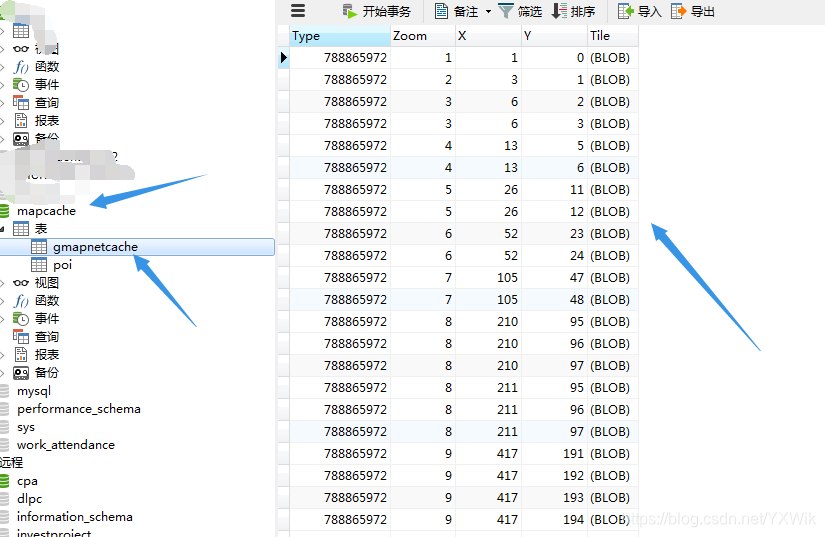Click the 筛选 filter funnel button
Viewport: 825px width, 537px height.
point(520,11)
